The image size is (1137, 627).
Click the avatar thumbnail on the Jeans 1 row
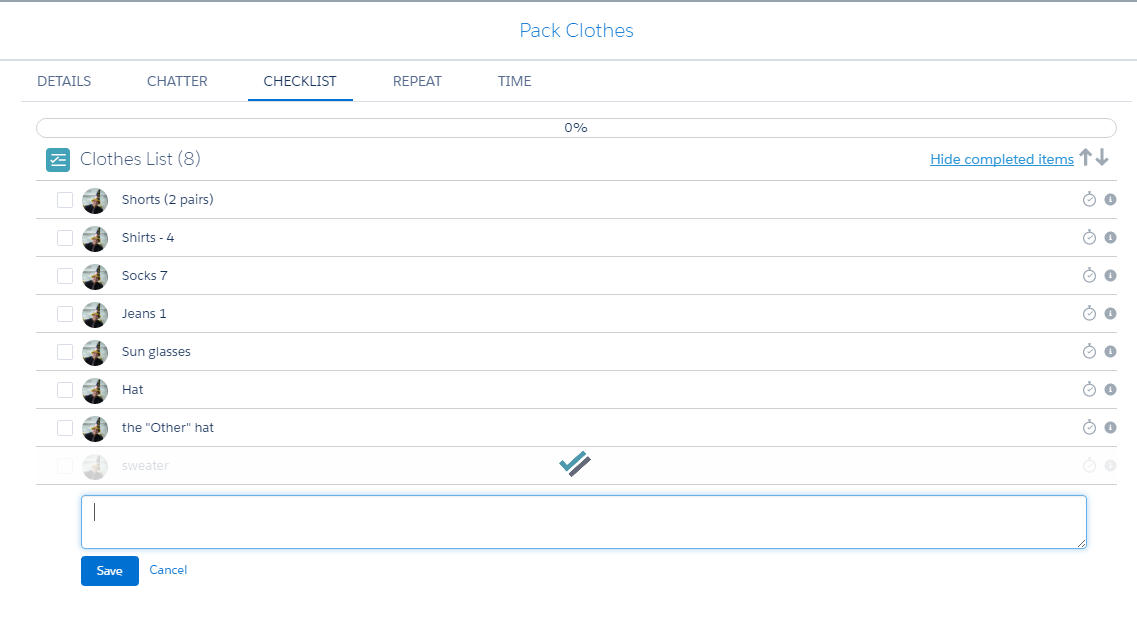pos(95,313)
